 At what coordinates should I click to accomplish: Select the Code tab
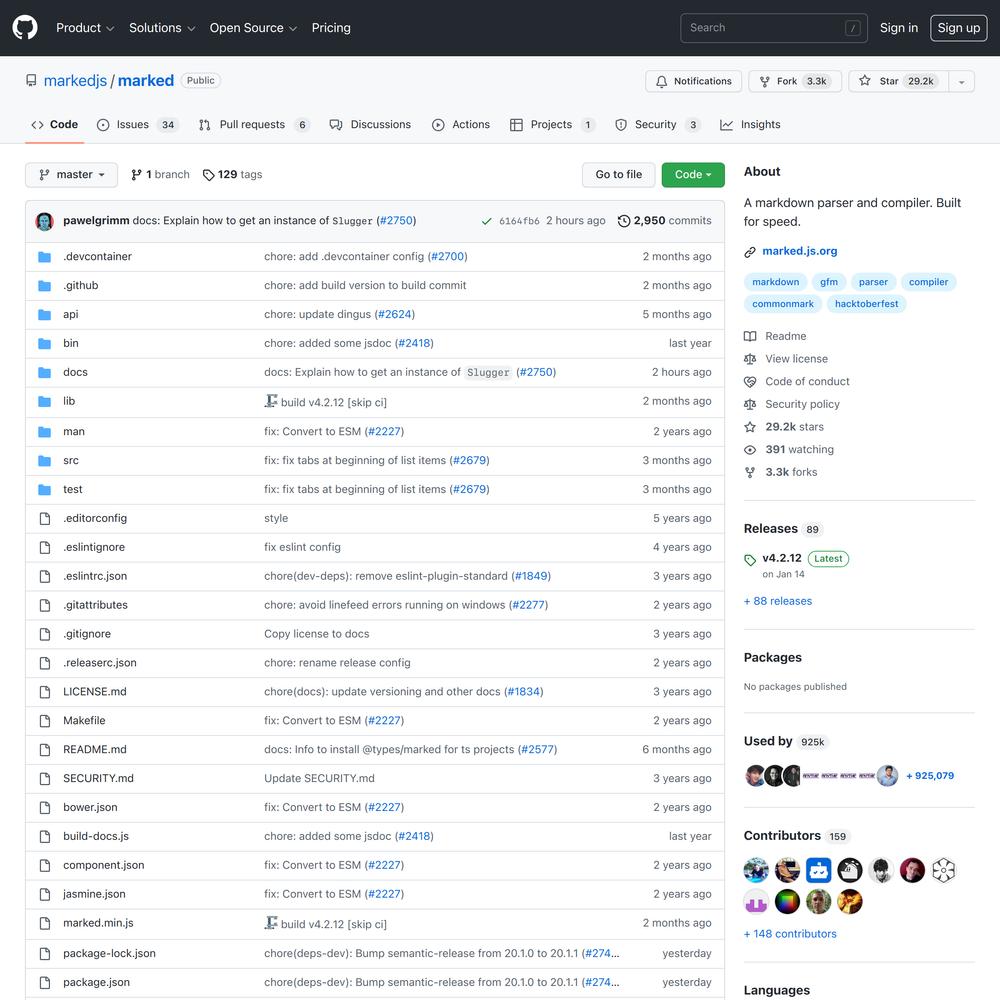click(55, 124)
